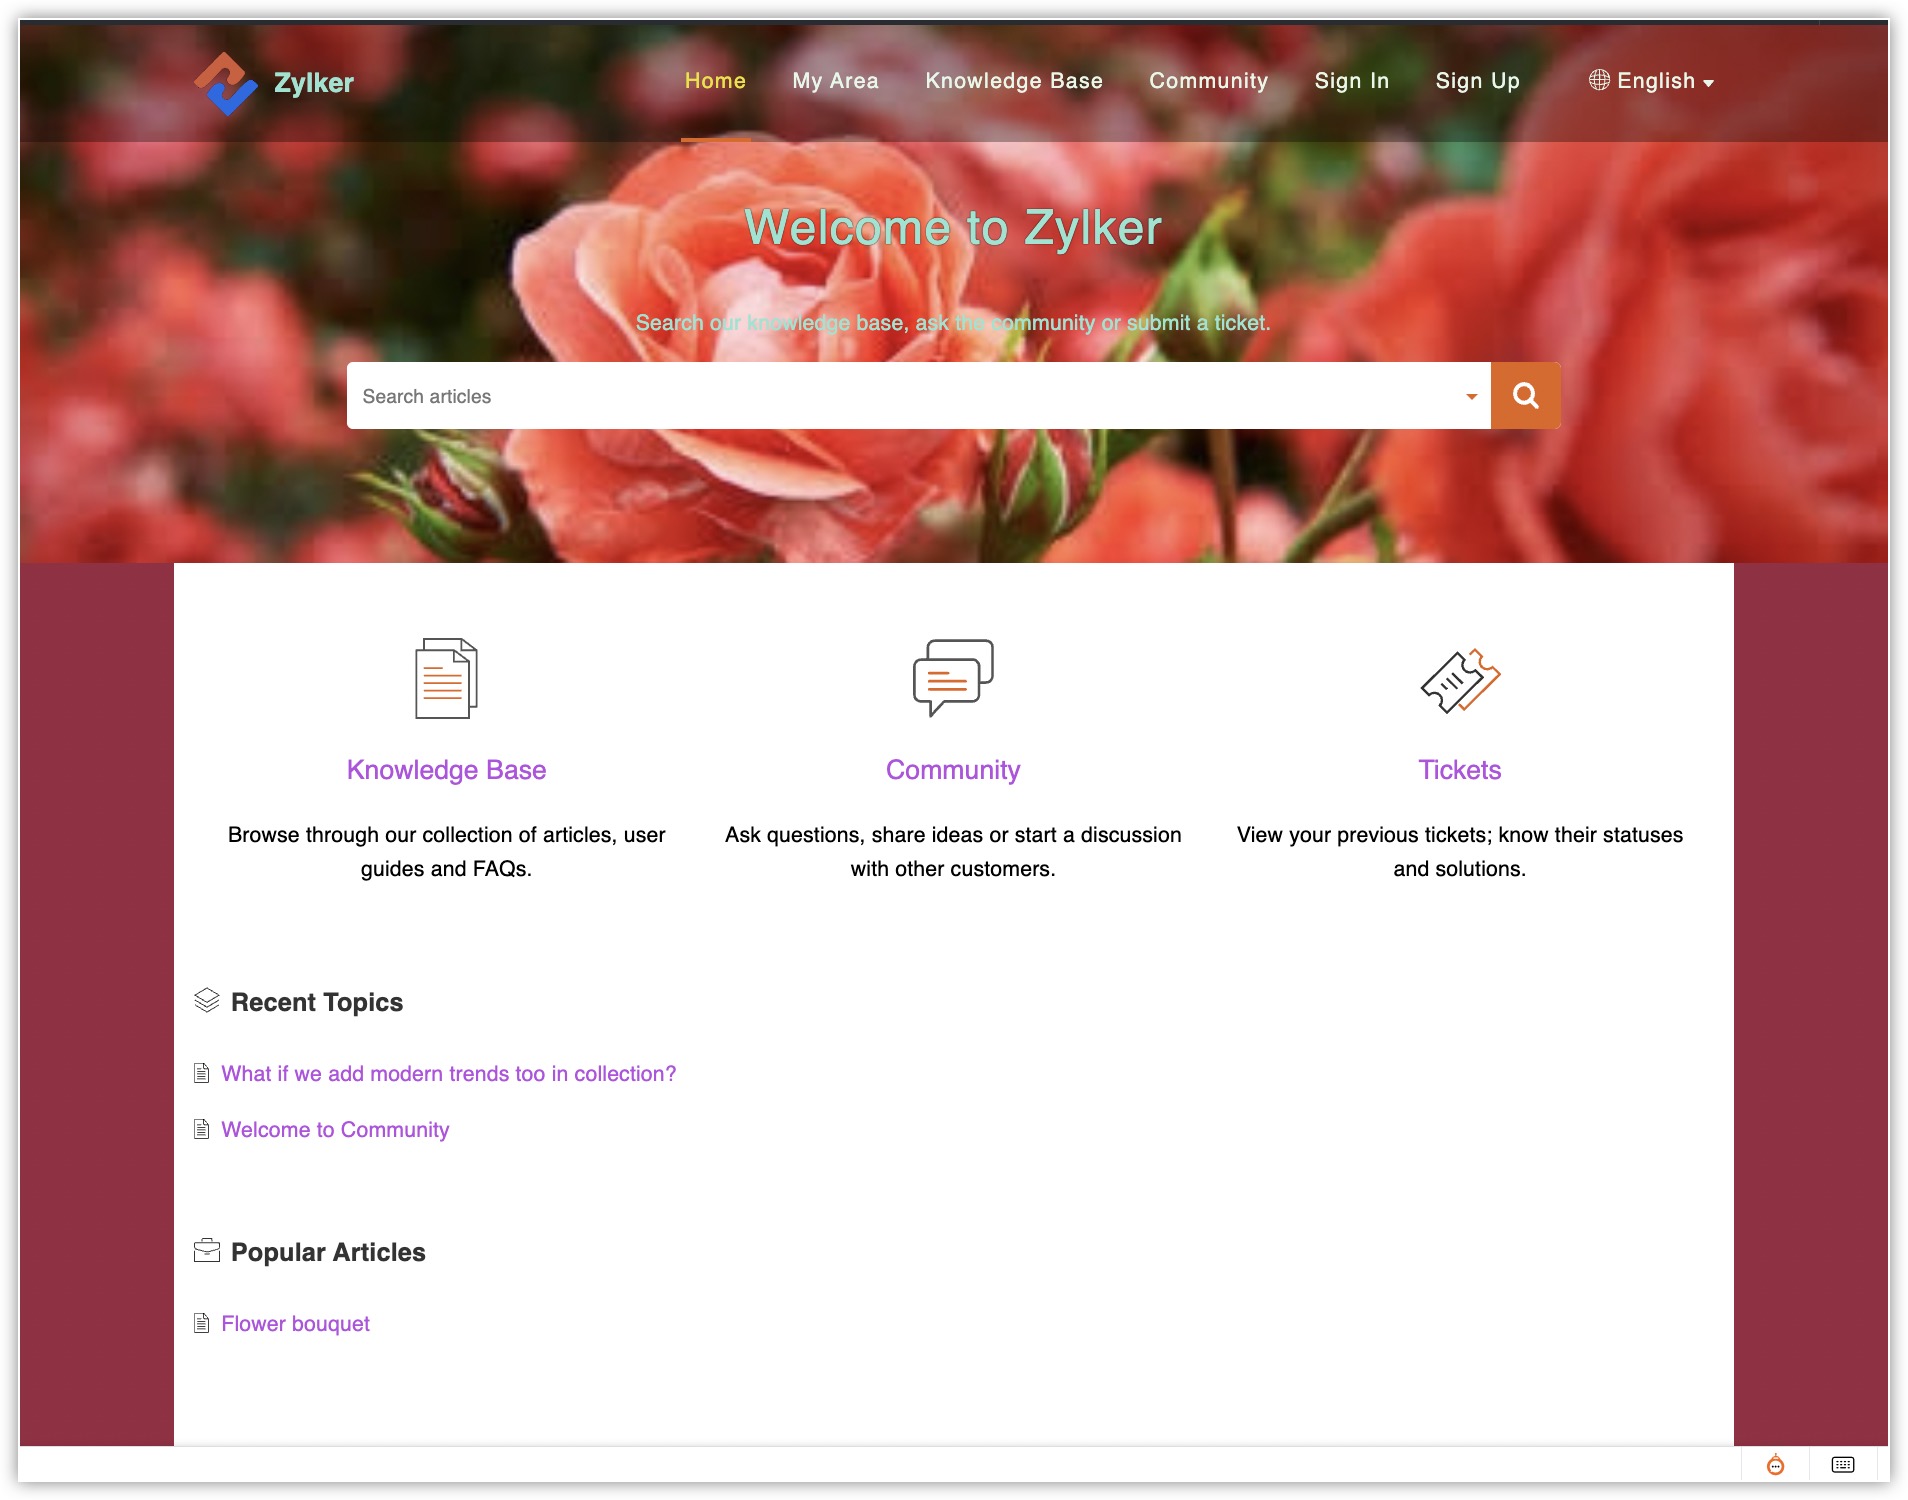Viewport: 1908px width, 1500px height.
Task: Click the Zylker brand name text
Action: tap(314, 83)
